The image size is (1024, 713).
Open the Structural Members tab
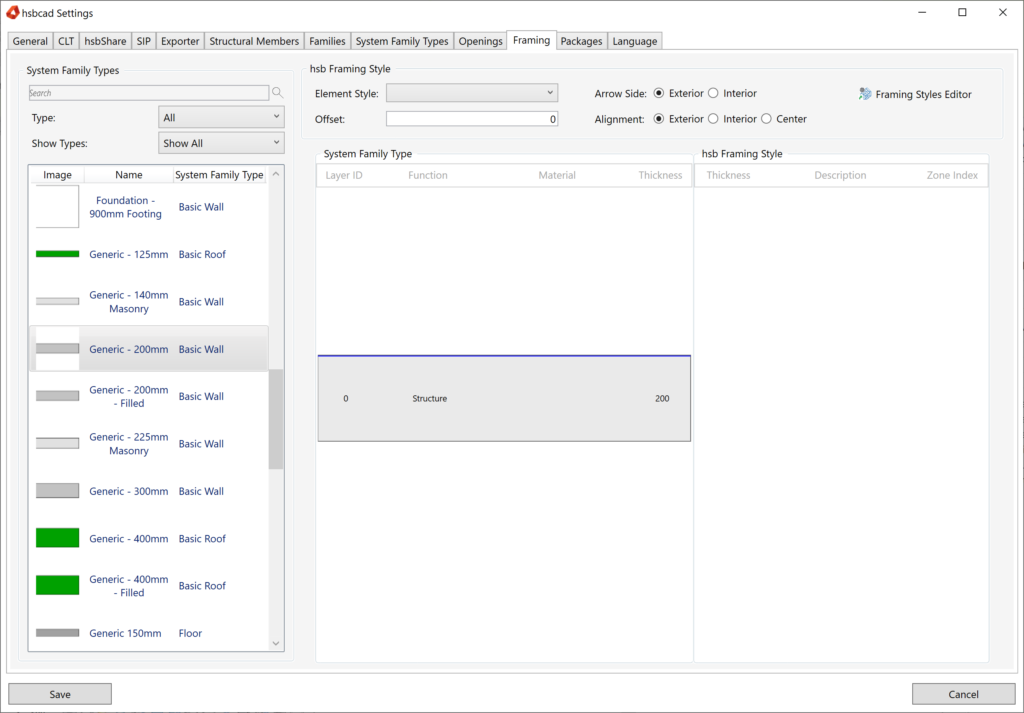254,41
